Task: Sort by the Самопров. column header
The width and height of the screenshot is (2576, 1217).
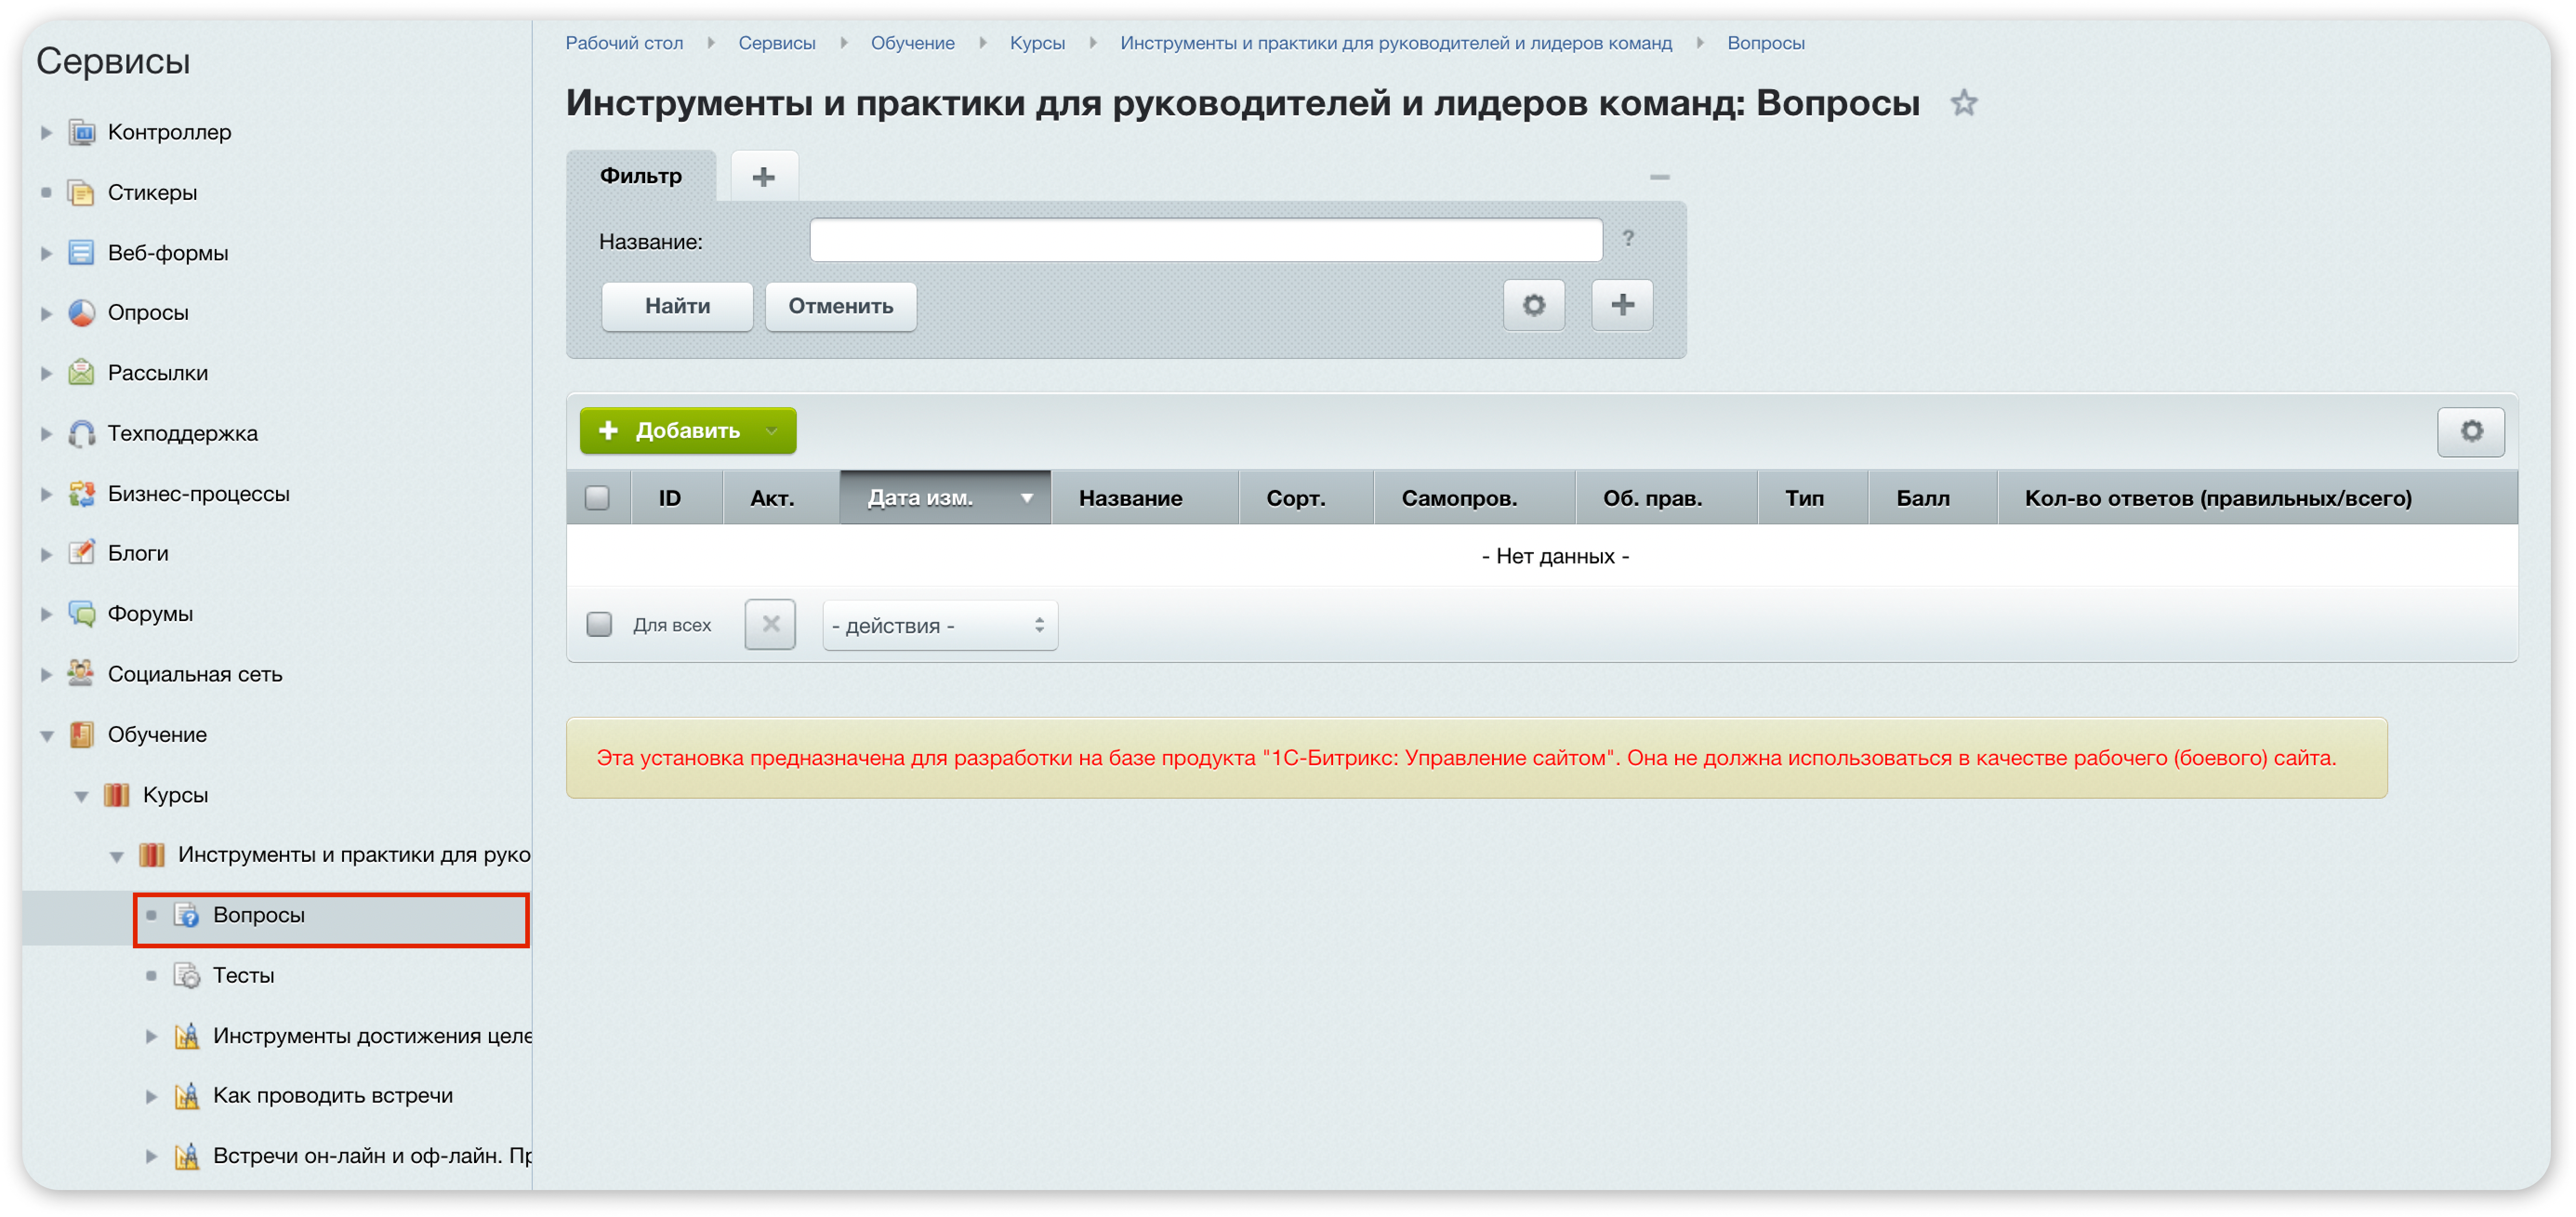Action: tap(1475, 498)
